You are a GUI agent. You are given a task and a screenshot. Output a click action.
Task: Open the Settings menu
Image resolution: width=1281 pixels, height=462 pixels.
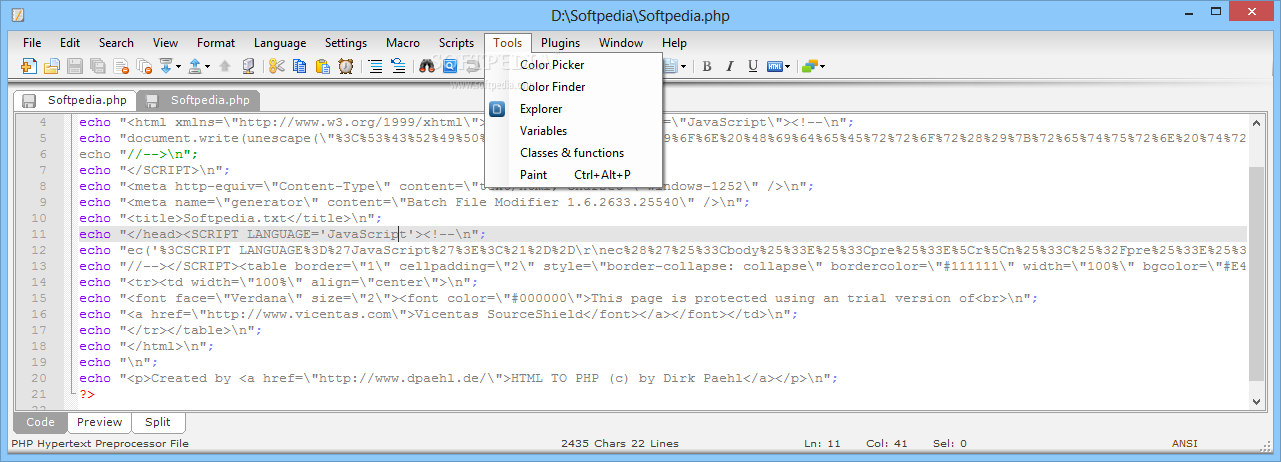coord(346,43)
